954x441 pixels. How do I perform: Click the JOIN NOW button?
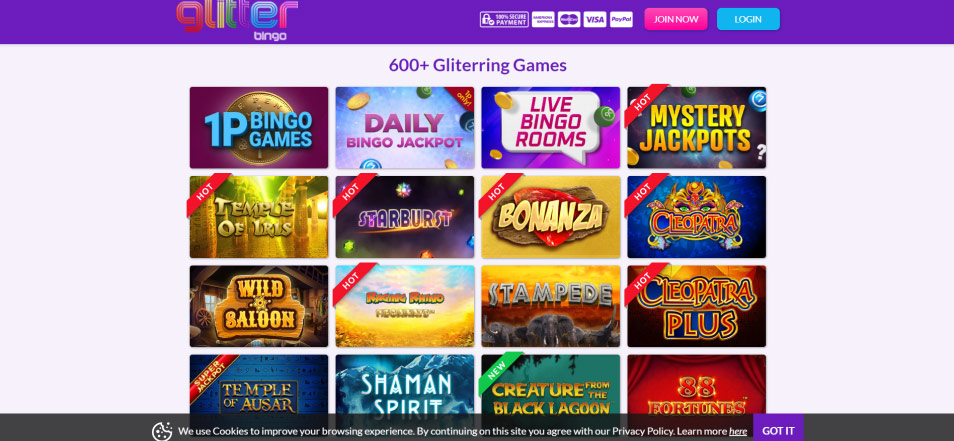click(676, 19)
